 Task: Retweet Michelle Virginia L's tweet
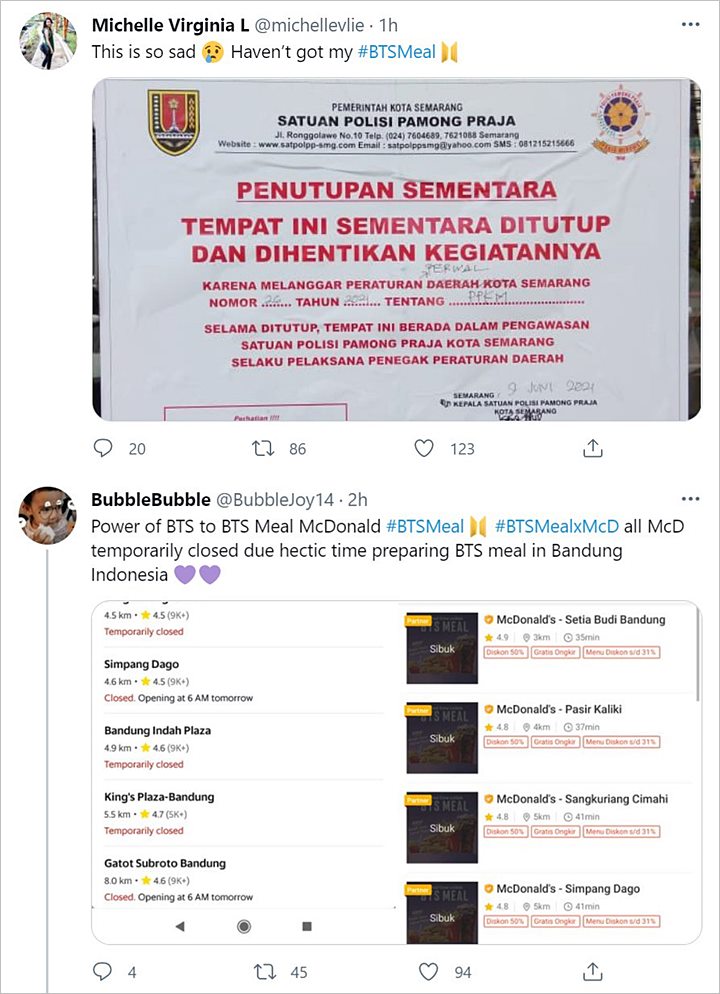[x=262, y=449]
